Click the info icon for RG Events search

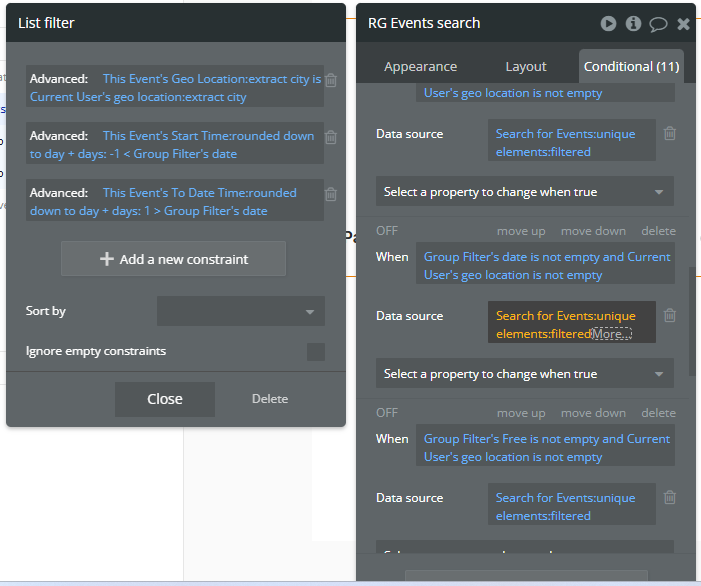coord(633,23)
